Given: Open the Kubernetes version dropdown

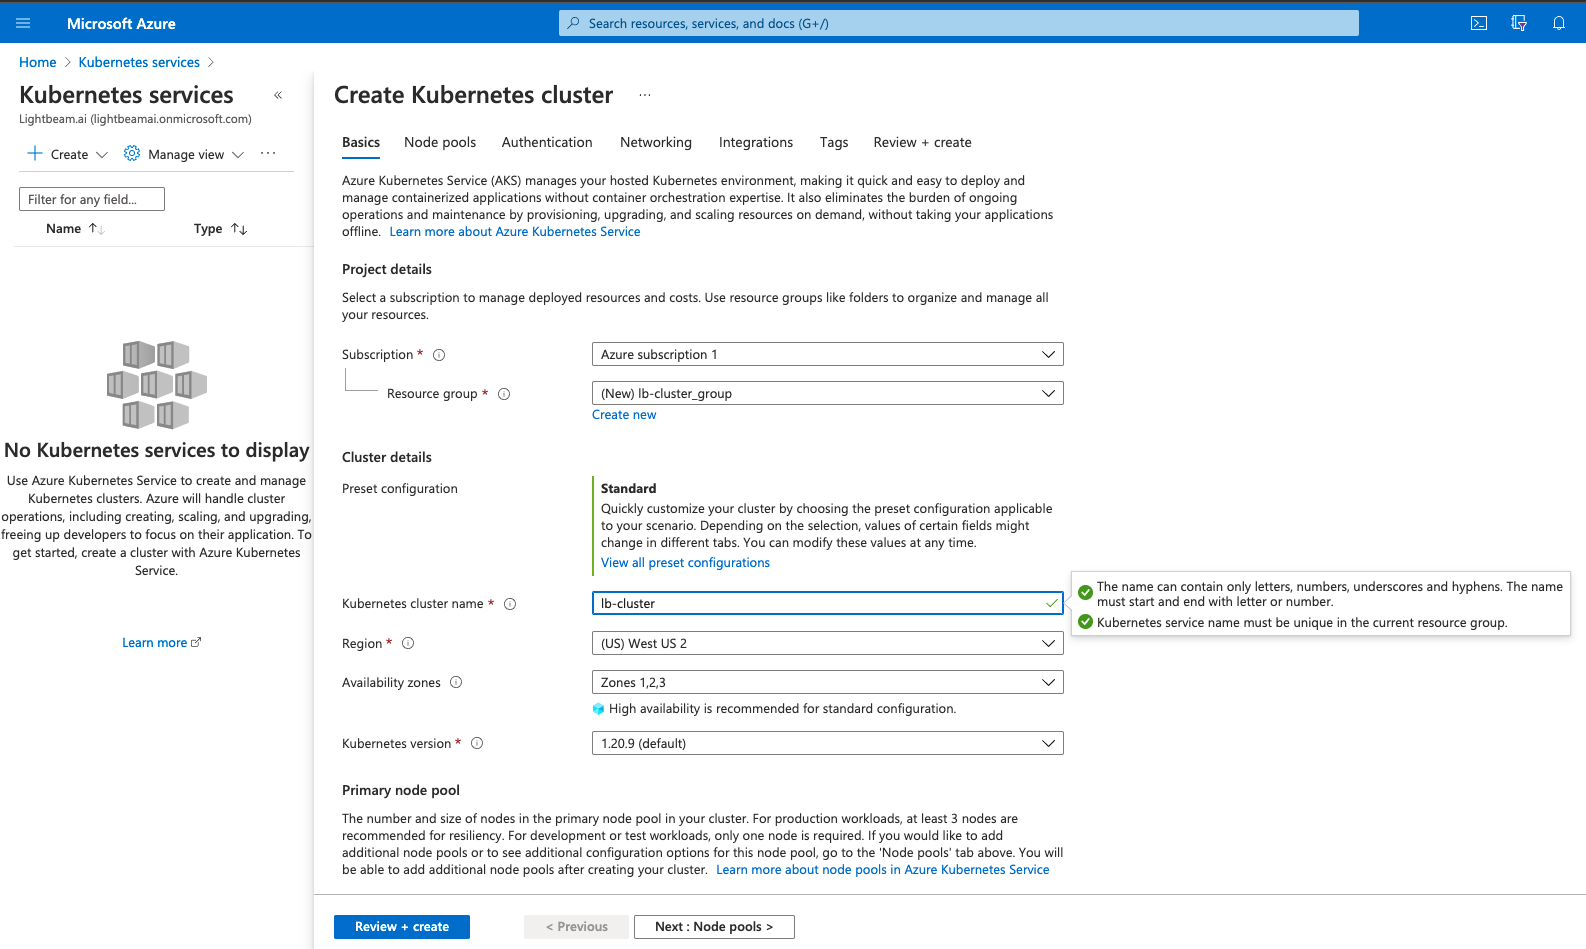Looking at the screenshot, I should [828, 743].
